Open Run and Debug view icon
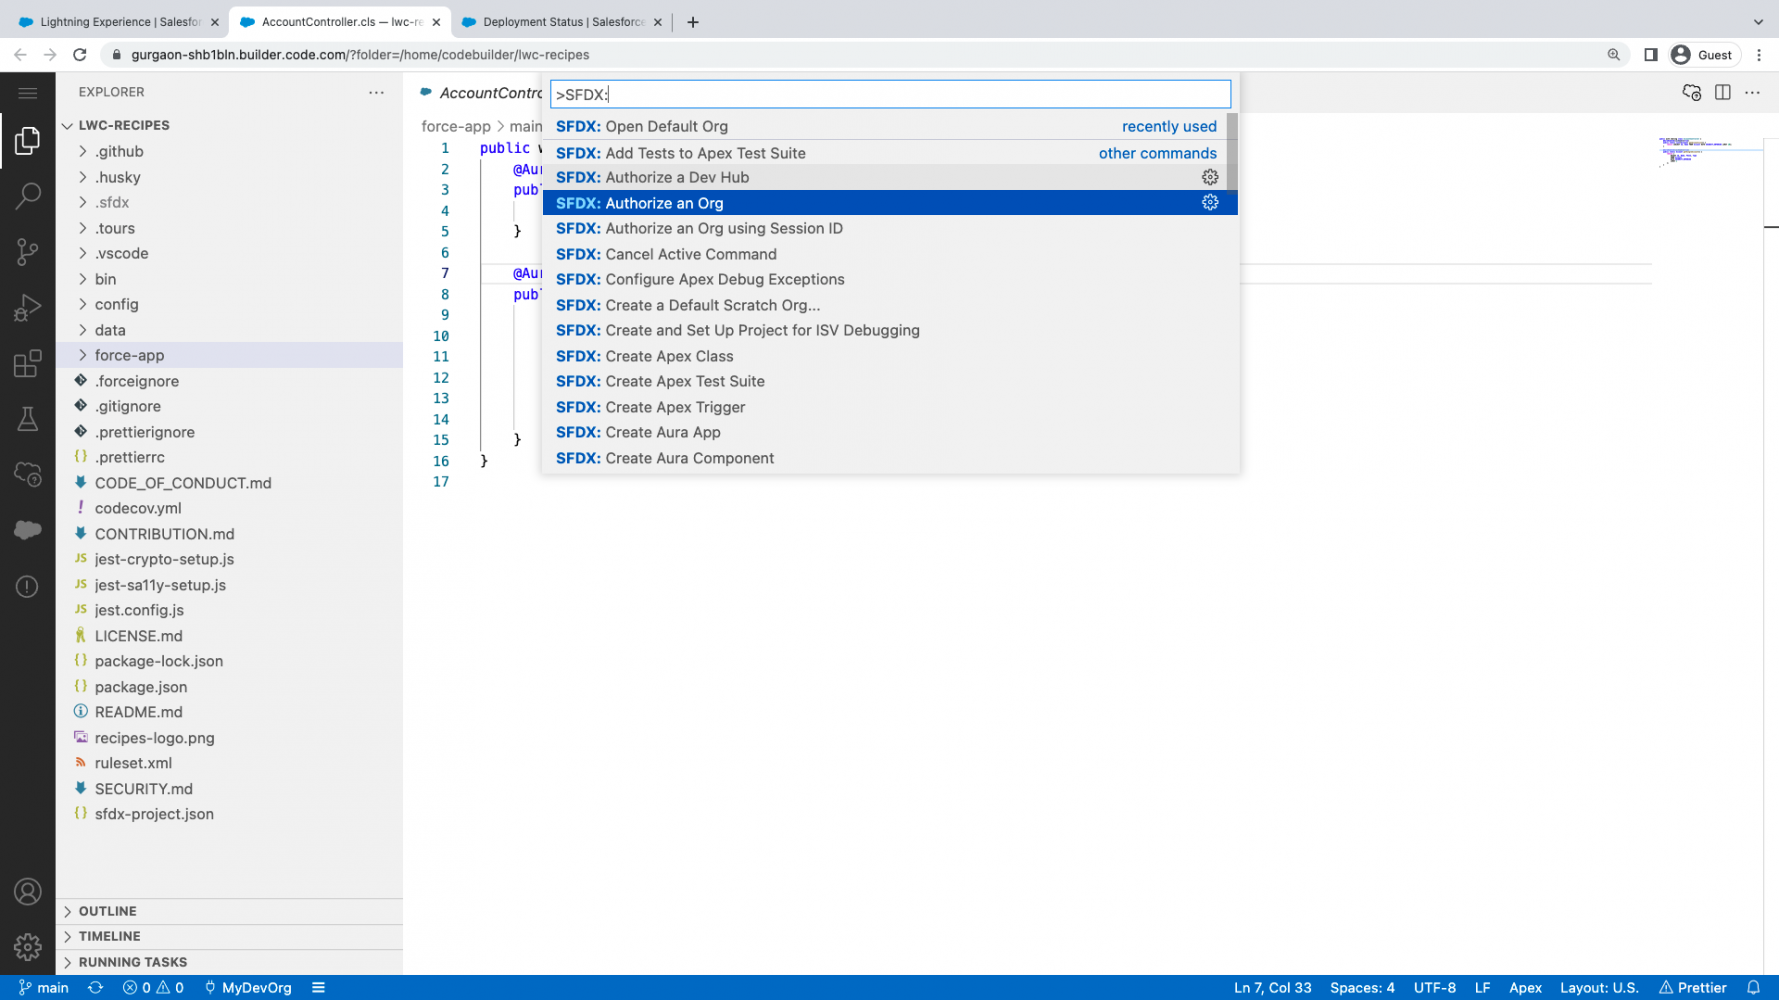Screen dimensions: 1779x1000 27,308
